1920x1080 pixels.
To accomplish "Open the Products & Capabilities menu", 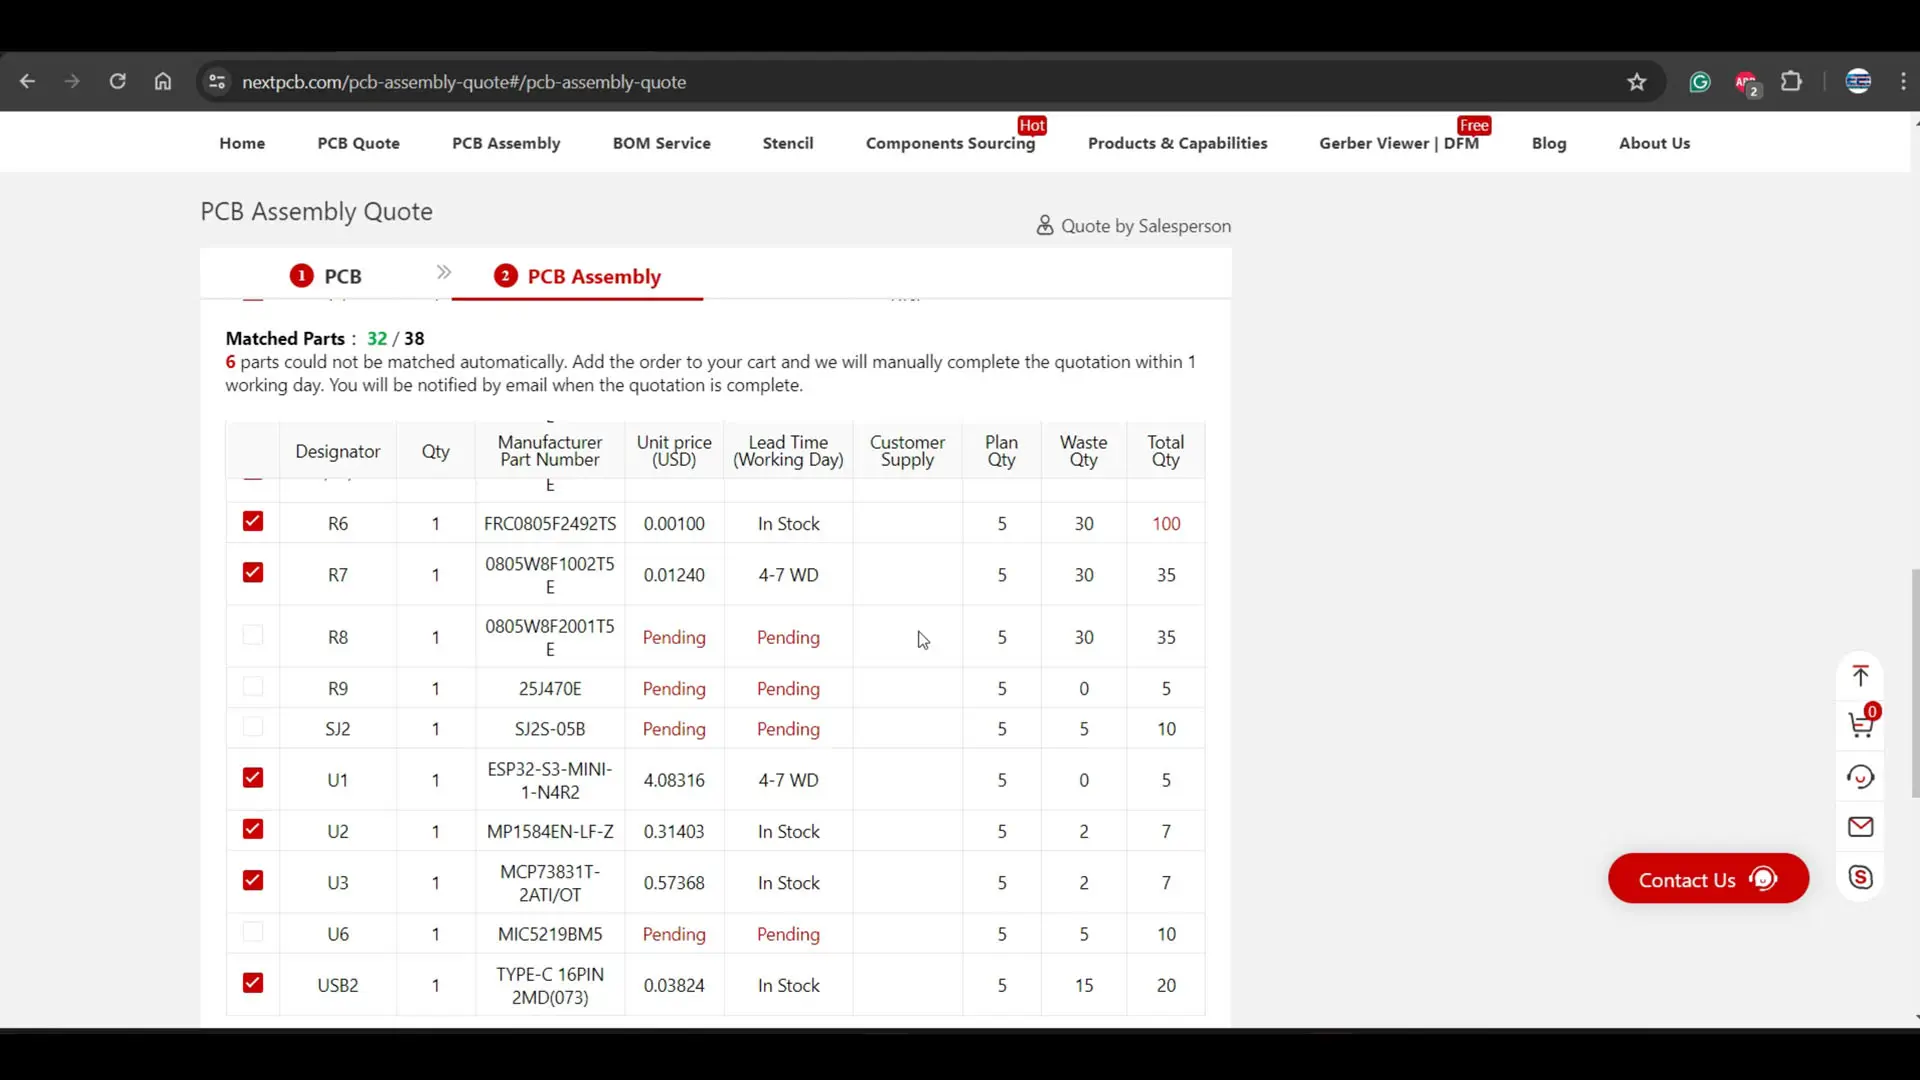I will [x=1177, y=143].
